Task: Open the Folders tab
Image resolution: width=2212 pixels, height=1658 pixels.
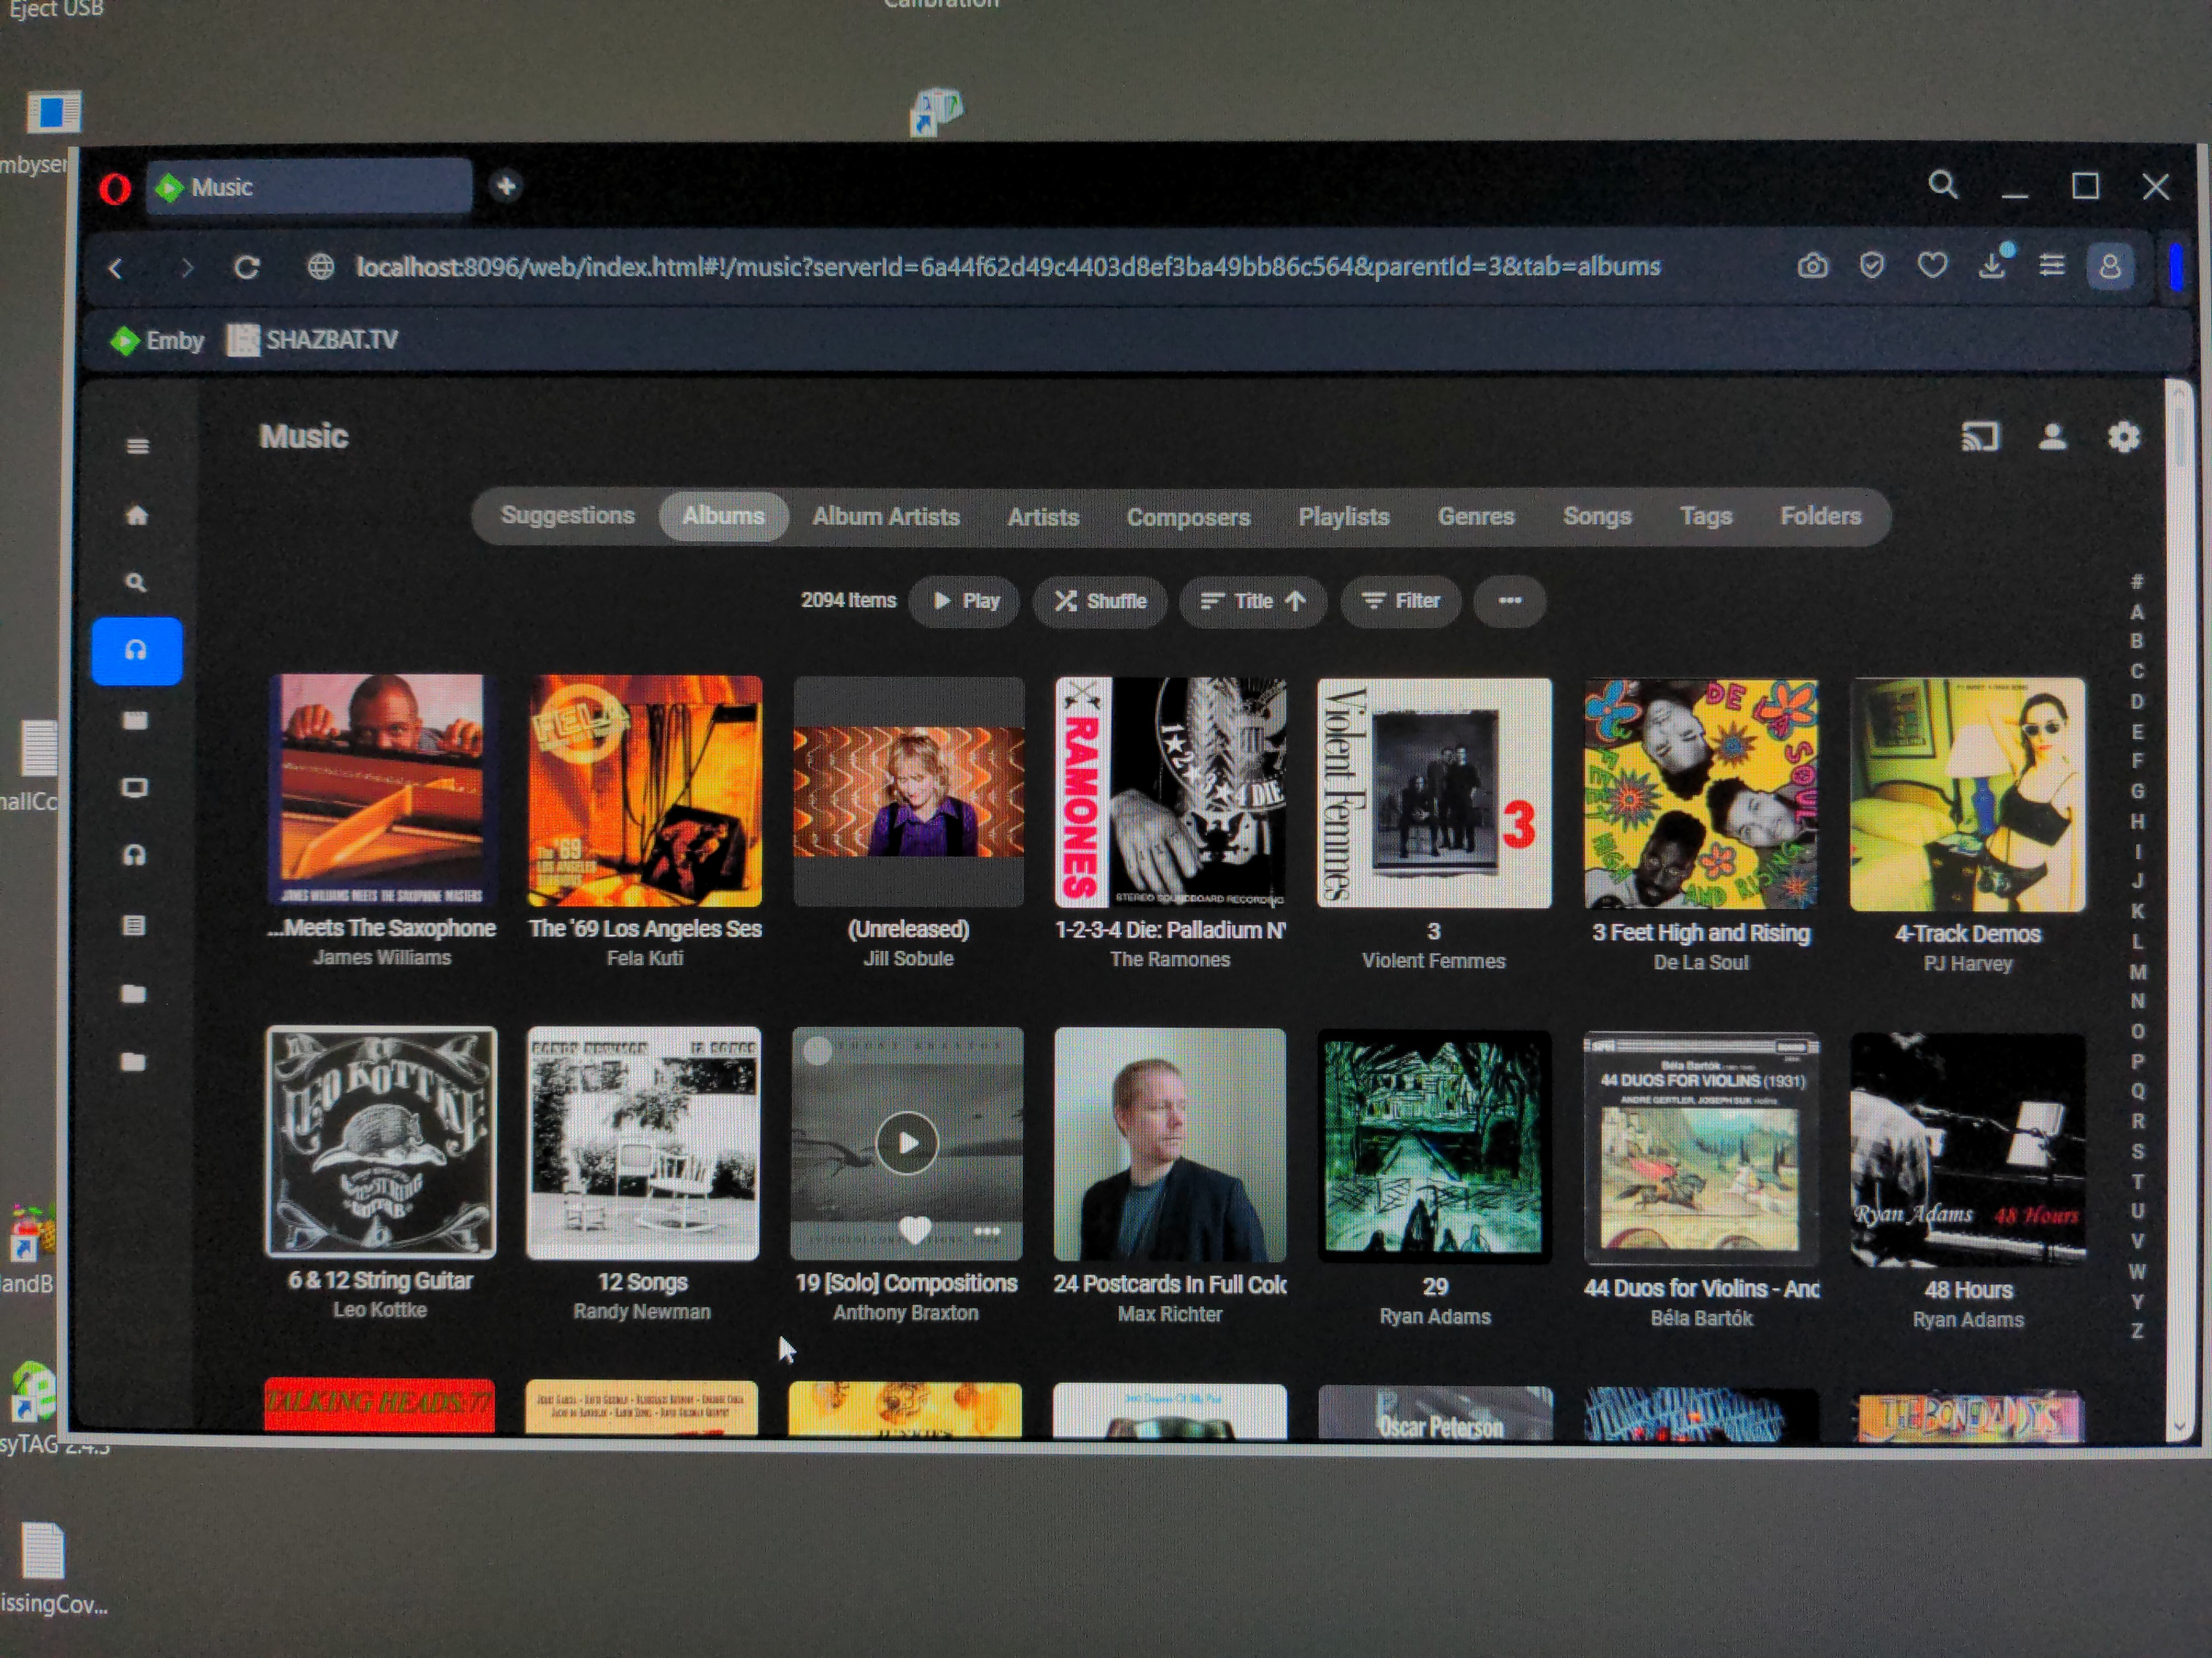Action: tap(1820, 517)
